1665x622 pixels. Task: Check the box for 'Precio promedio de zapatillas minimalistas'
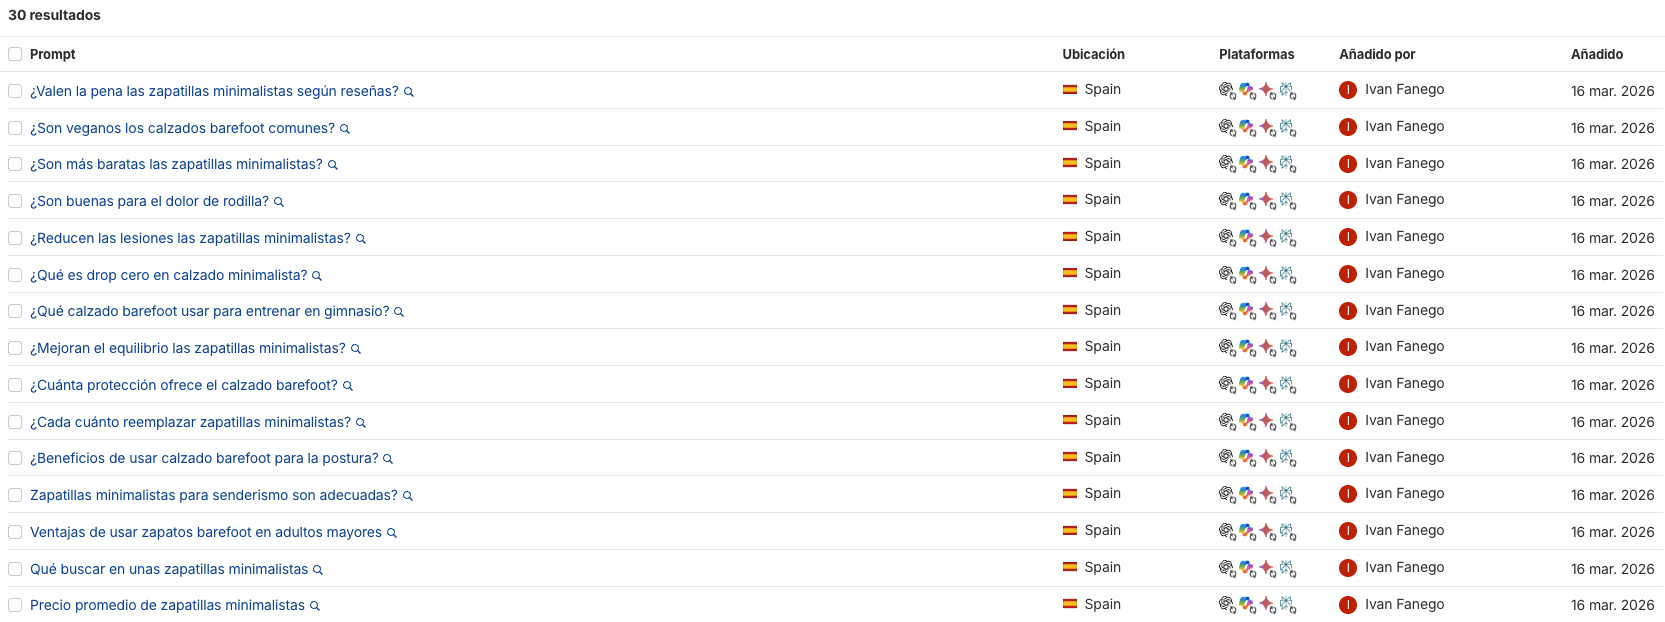(x=15, y=605)
